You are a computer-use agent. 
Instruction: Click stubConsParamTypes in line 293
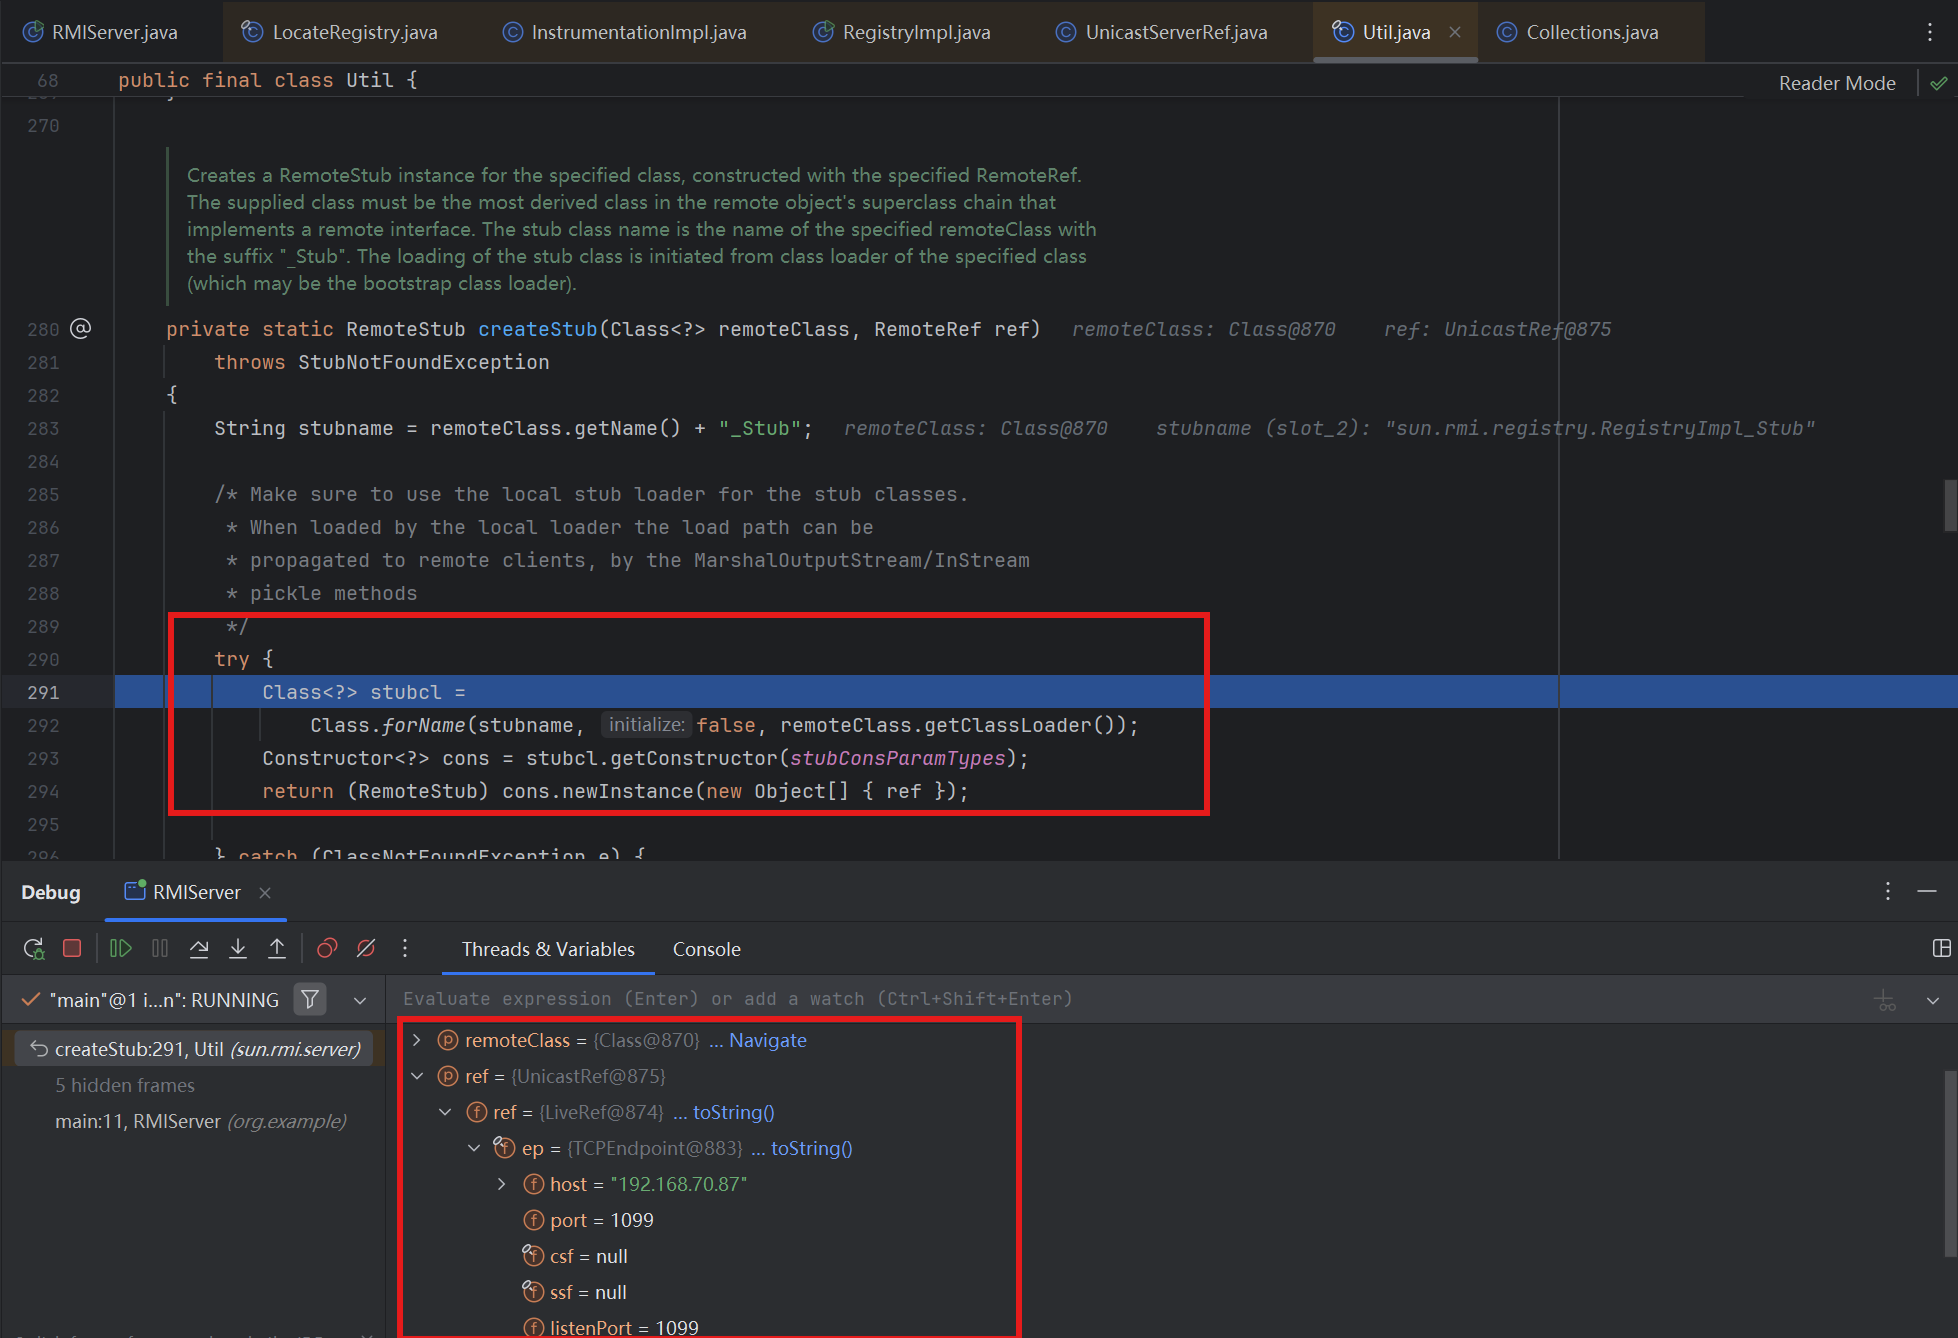click(x=897, y=758)
